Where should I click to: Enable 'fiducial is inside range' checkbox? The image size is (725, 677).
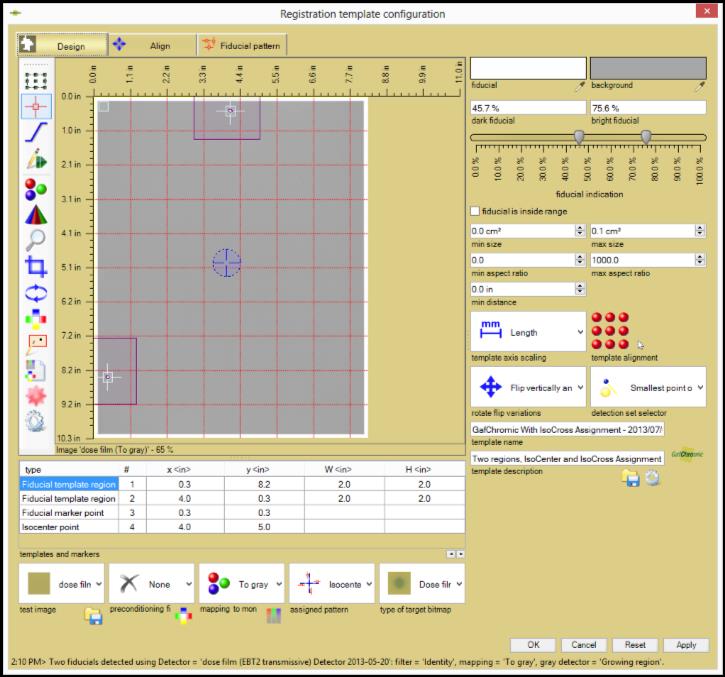pos(475,211)
